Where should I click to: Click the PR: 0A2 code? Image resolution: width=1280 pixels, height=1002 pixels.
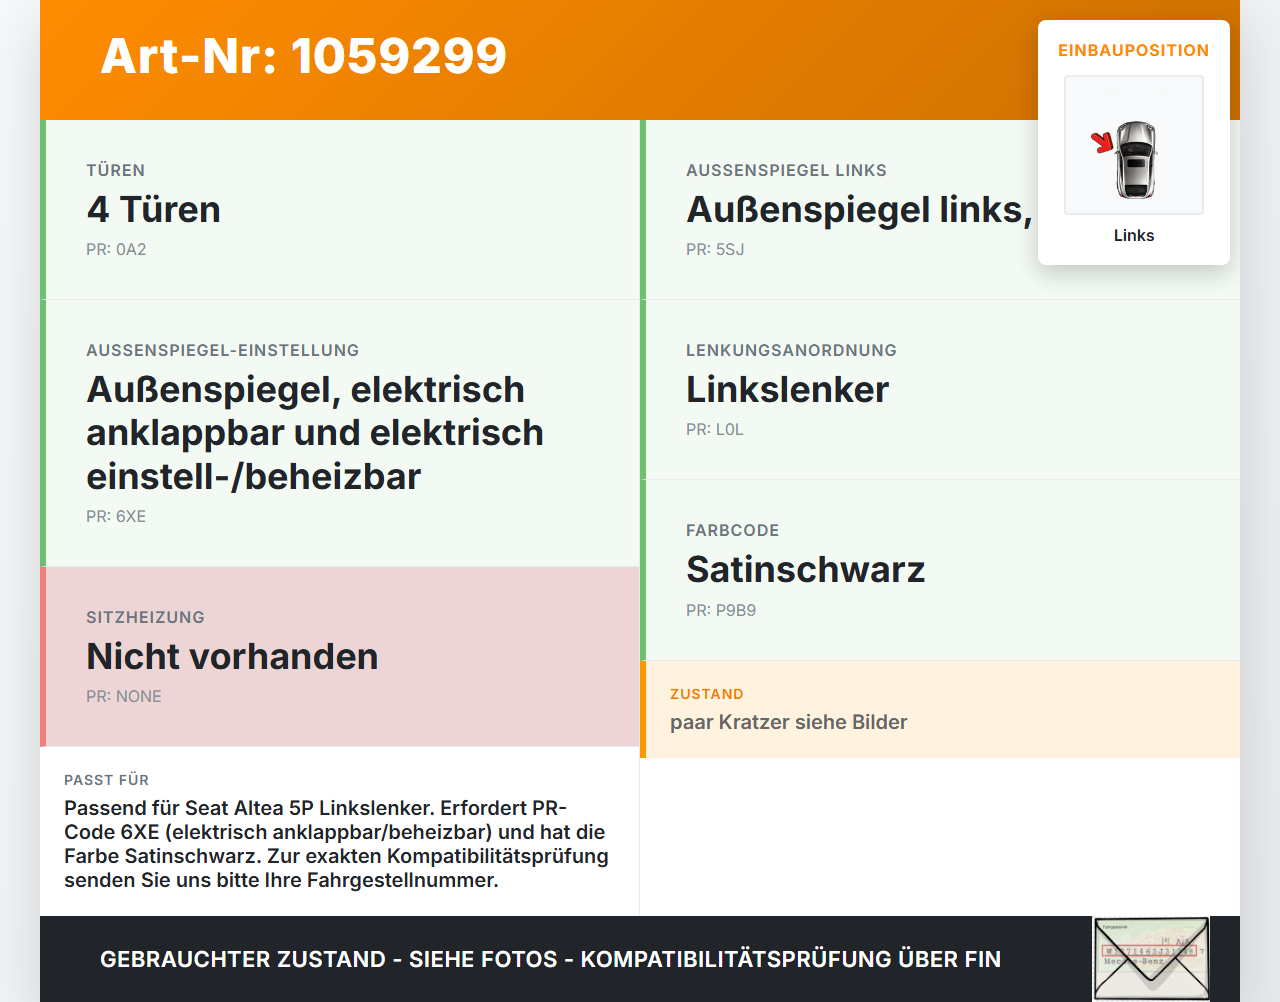pyautogui.click(x=116, y=249)
